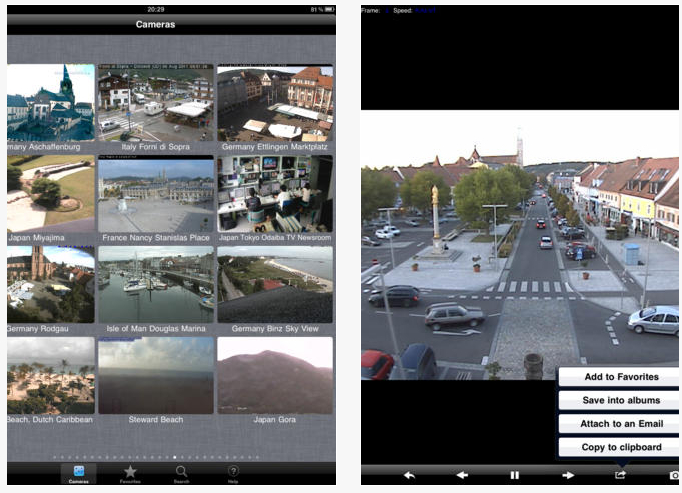Click the 'Isle of Man Douglas Marina' label
This screenshot has height=493, width=682.
point(156,329)
